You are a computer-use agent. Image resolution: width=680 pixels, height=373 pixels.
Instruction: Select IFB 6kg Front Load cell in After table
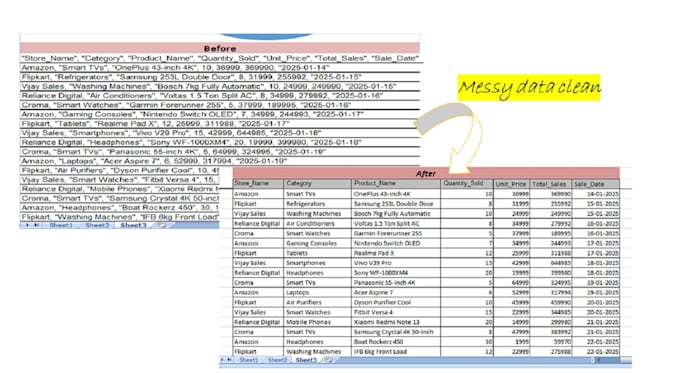click(x=396, y=352)
